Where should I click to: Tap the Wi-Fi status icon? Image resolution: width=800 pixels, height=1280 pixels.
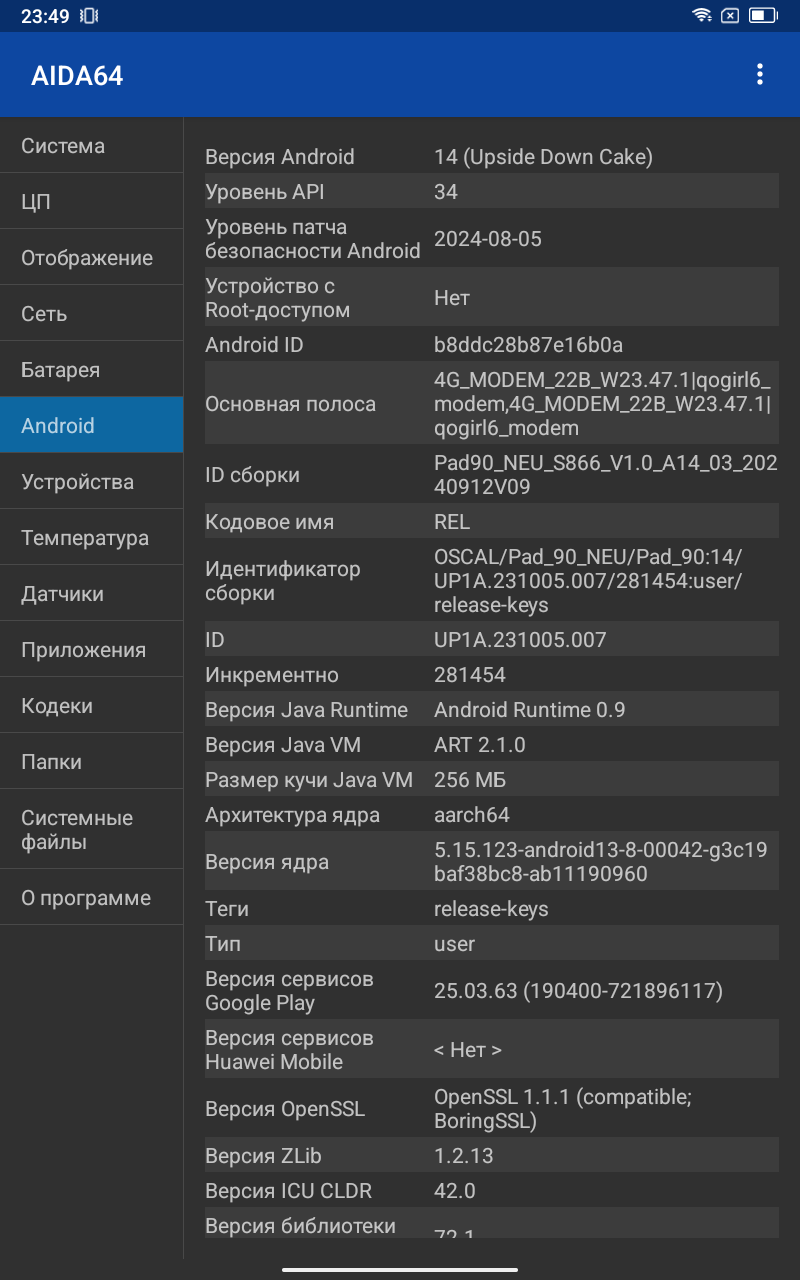(702, 15)
